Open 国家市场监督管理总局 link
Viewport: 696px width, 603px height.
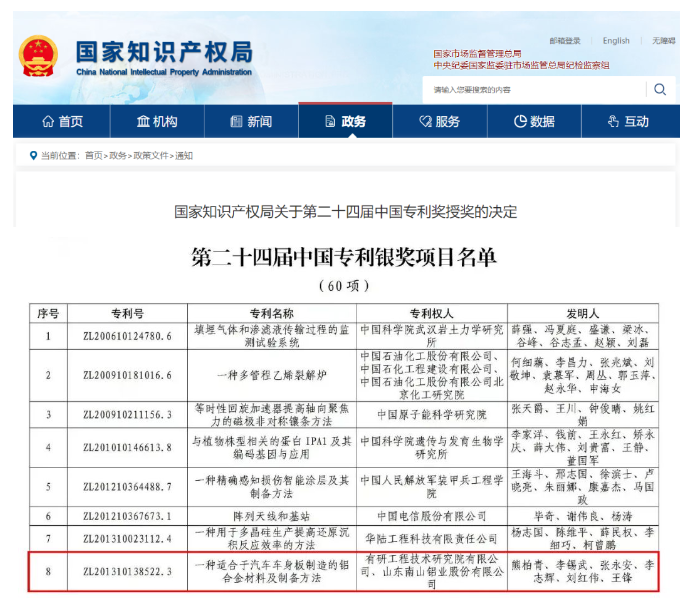(476, 53)
